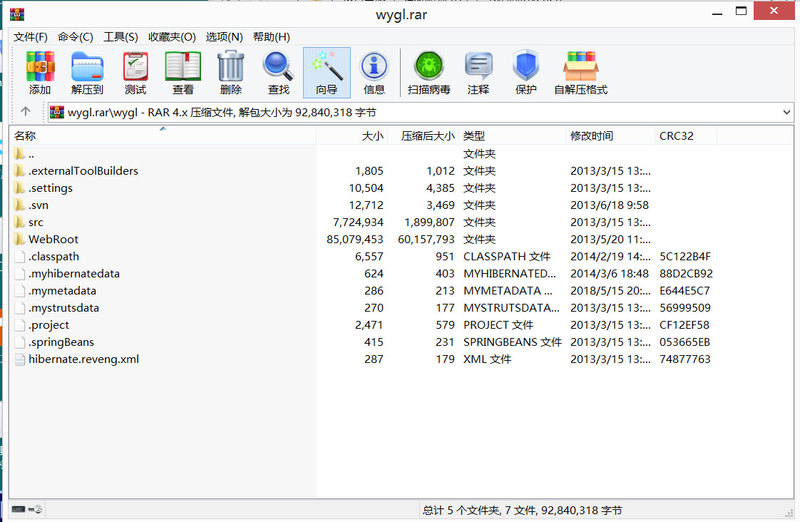Screen dimensions: 800x522
Task: Open the Help (帮助) menu
Action: point(271,37)
